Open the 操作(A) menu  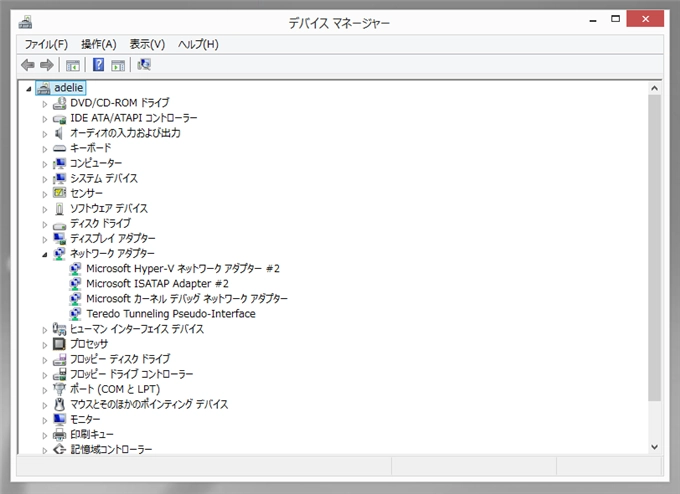pyautogui.click(x=99, y=44)
